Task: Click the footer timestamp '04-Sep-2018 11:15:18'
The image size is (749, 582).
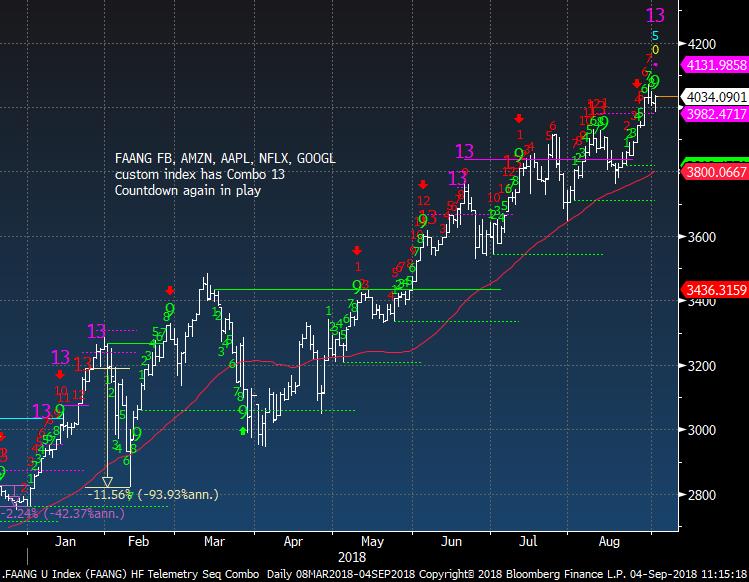Action: [x=688, y=574]
